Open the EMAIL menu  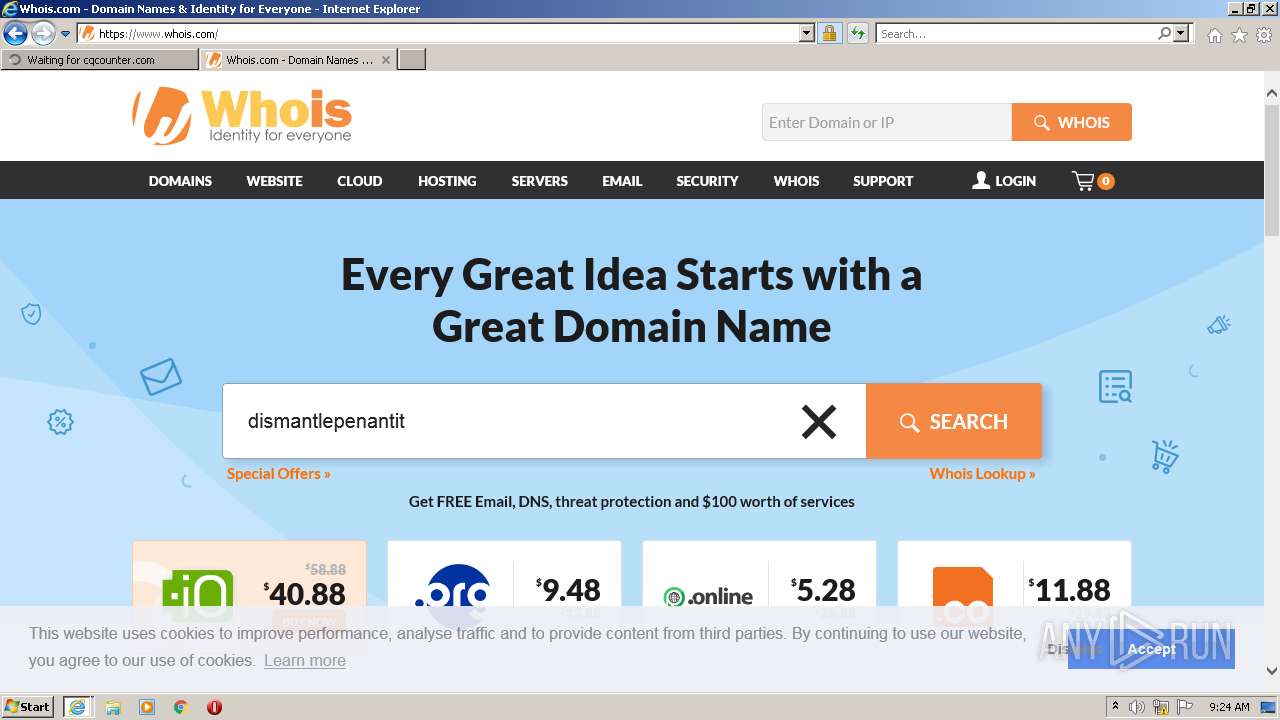tap(622, 181)
